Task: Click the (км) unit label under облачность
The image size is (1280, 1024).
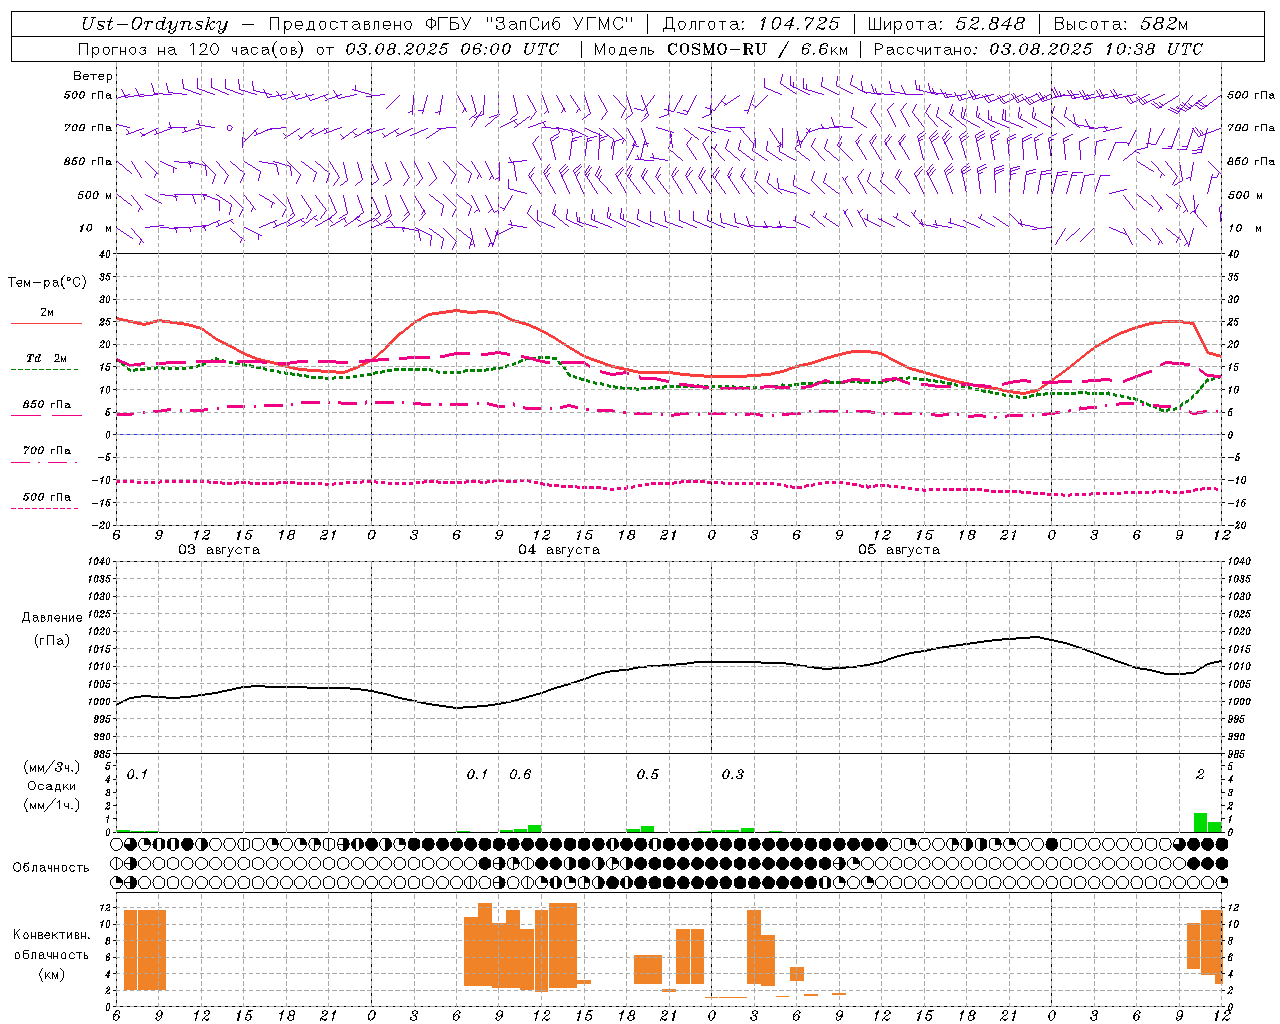Action: tap(52, 974)
